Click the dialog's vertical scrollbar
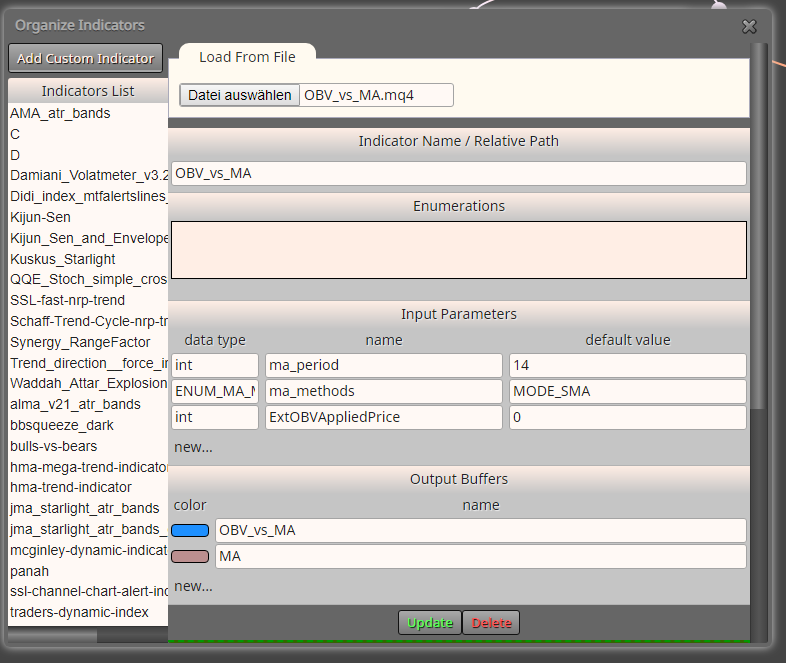This screenshot has width=786, height=663. coord(759,226)
